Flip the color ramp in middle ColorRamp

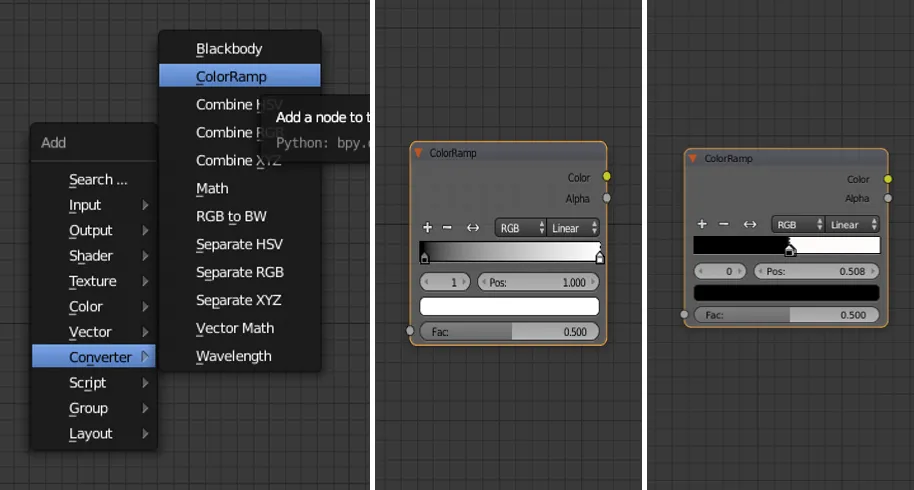pos(473,228)
